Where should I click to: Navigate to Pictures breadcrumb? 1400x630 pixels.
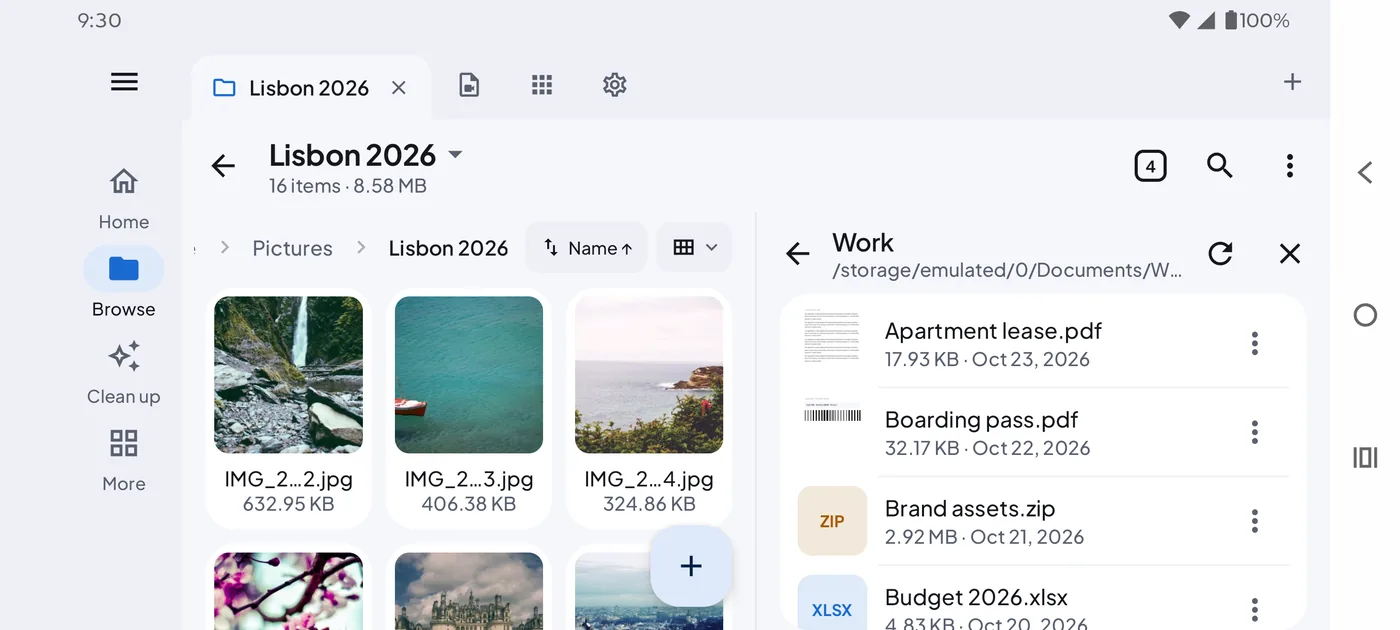click(x=292, y=248)
